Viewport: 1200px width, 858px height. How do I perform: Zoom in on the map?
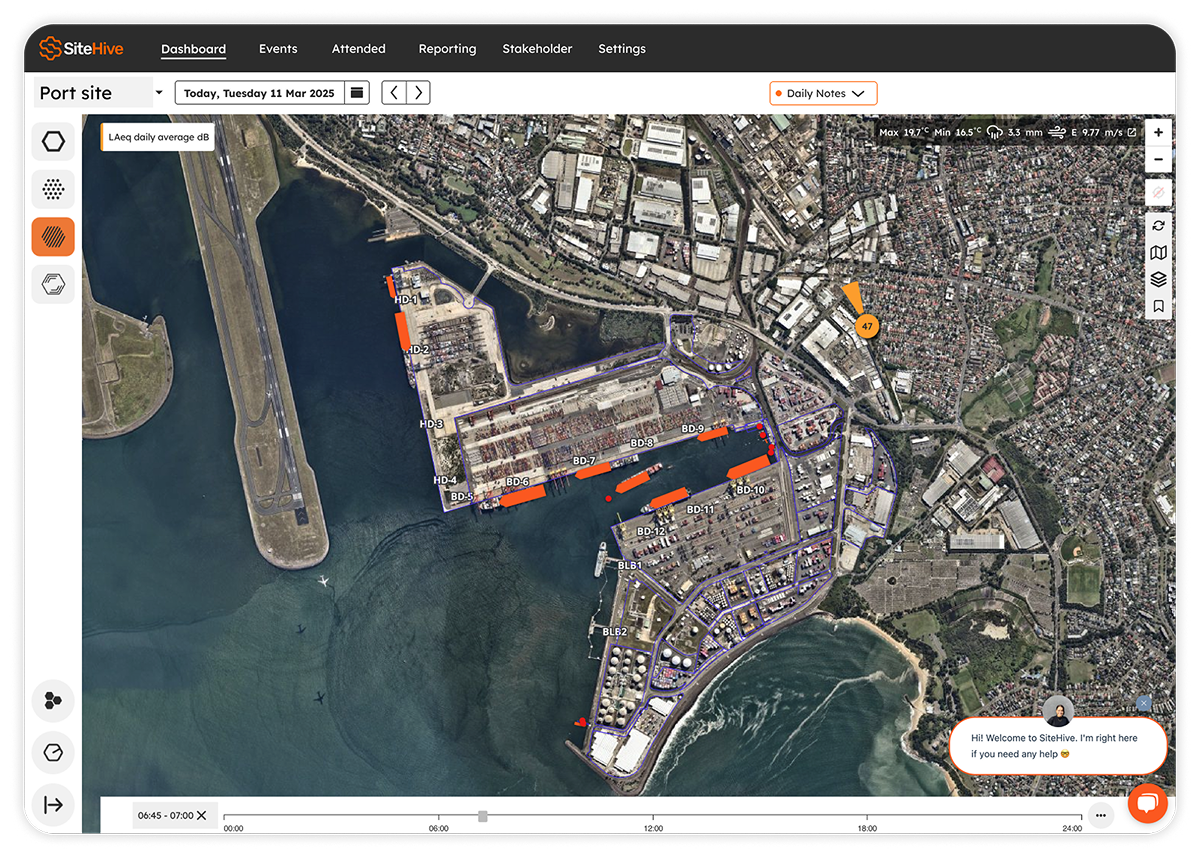[x=1158, y=132]
